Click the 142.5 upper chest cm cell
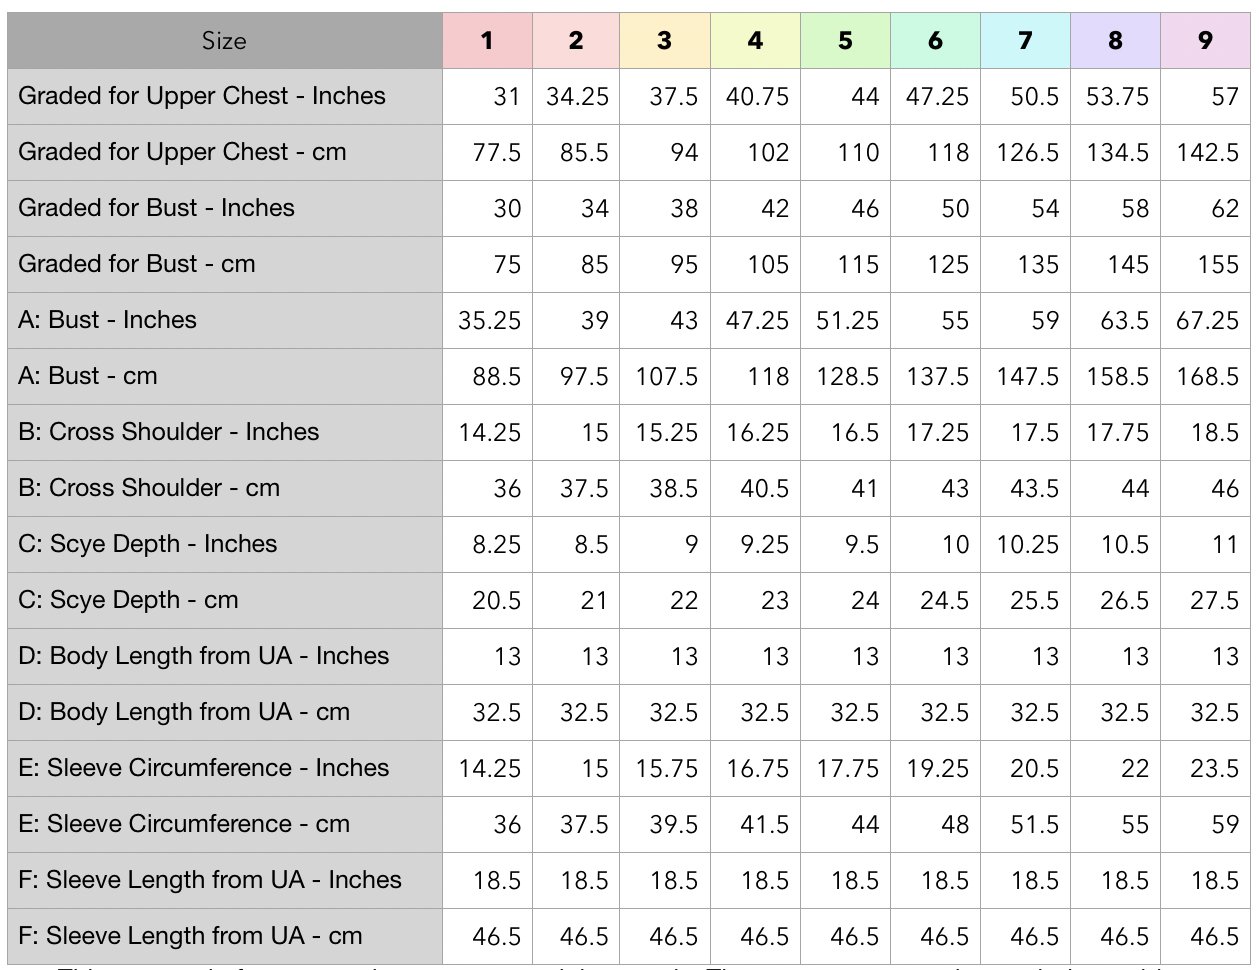The height and width of the screenshot is (970, 1259). [1208, 153]
